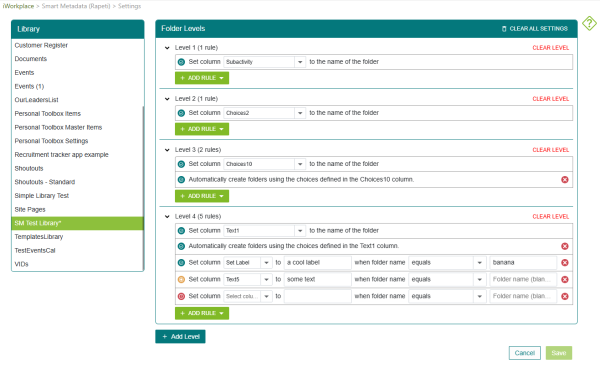This screenshot has width=600, height=373.
Task: Delete the empty 'Select column' rule
Action: click(x=565, y=296)
